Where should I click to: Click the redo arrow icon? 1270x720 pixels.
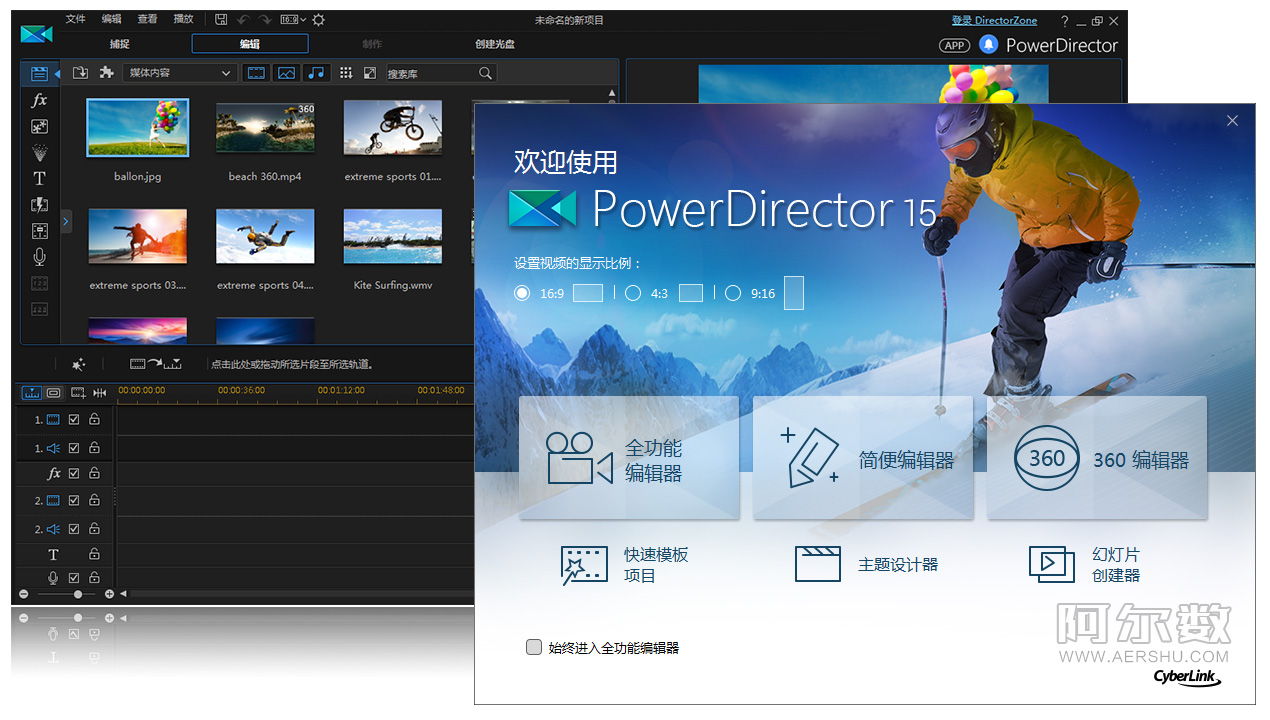click(264, 19)
